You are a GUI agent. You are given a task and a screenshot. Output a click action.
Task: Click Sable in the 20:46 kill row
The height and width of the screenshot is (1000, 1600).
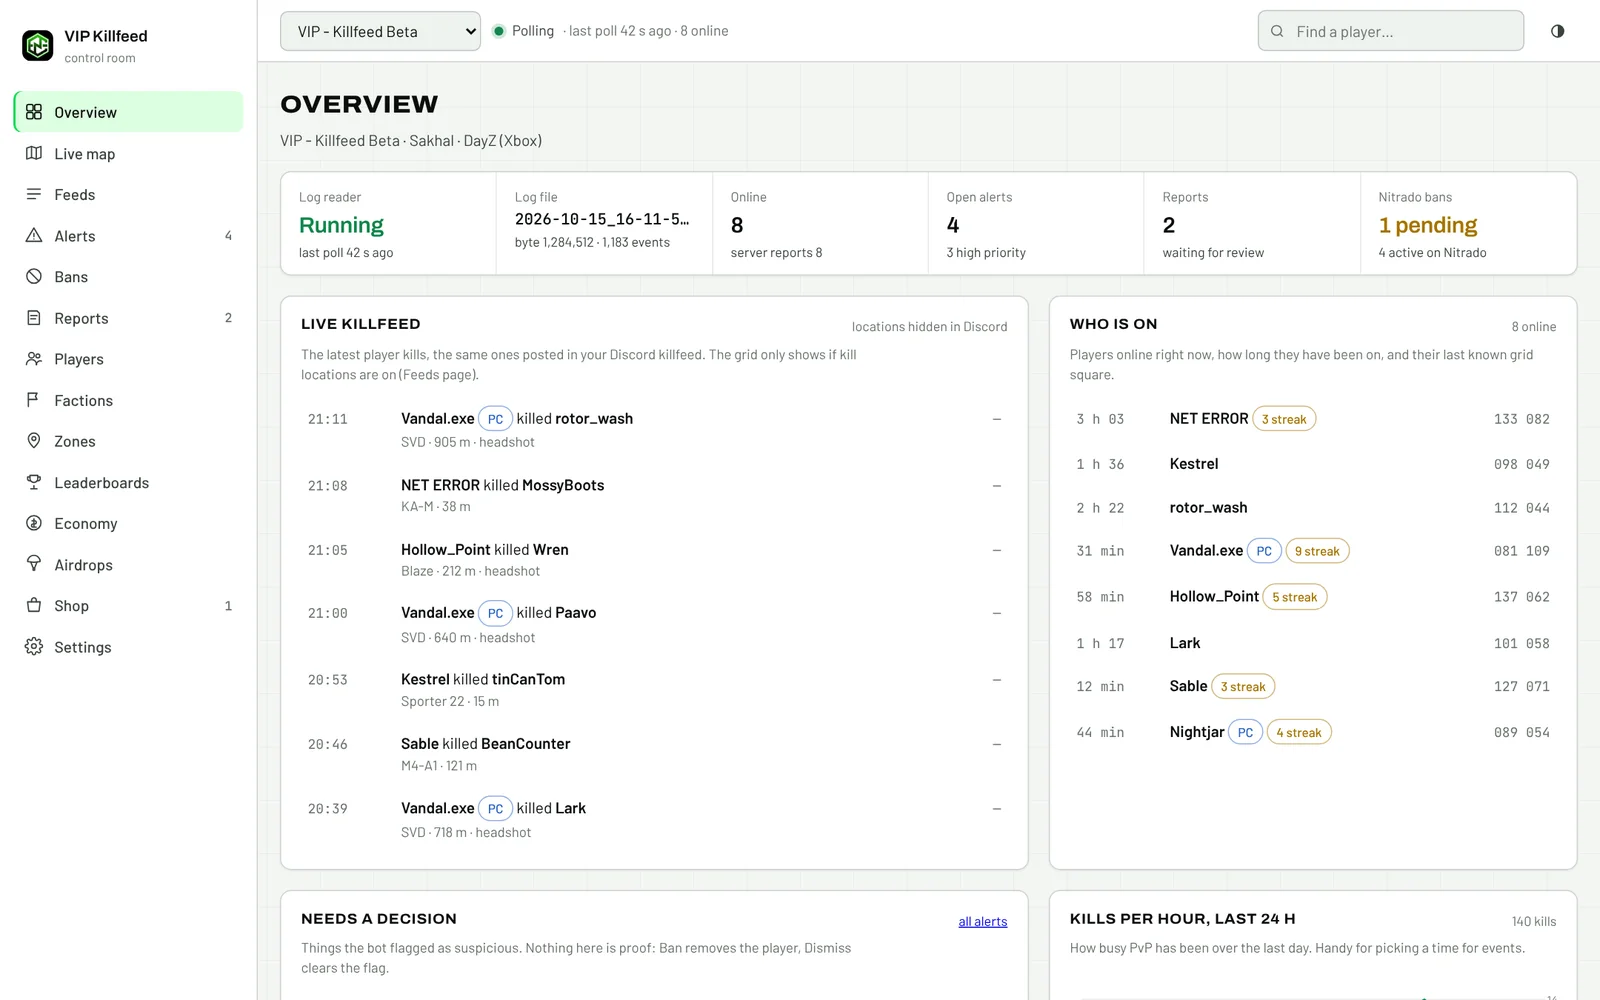[420, 743]
